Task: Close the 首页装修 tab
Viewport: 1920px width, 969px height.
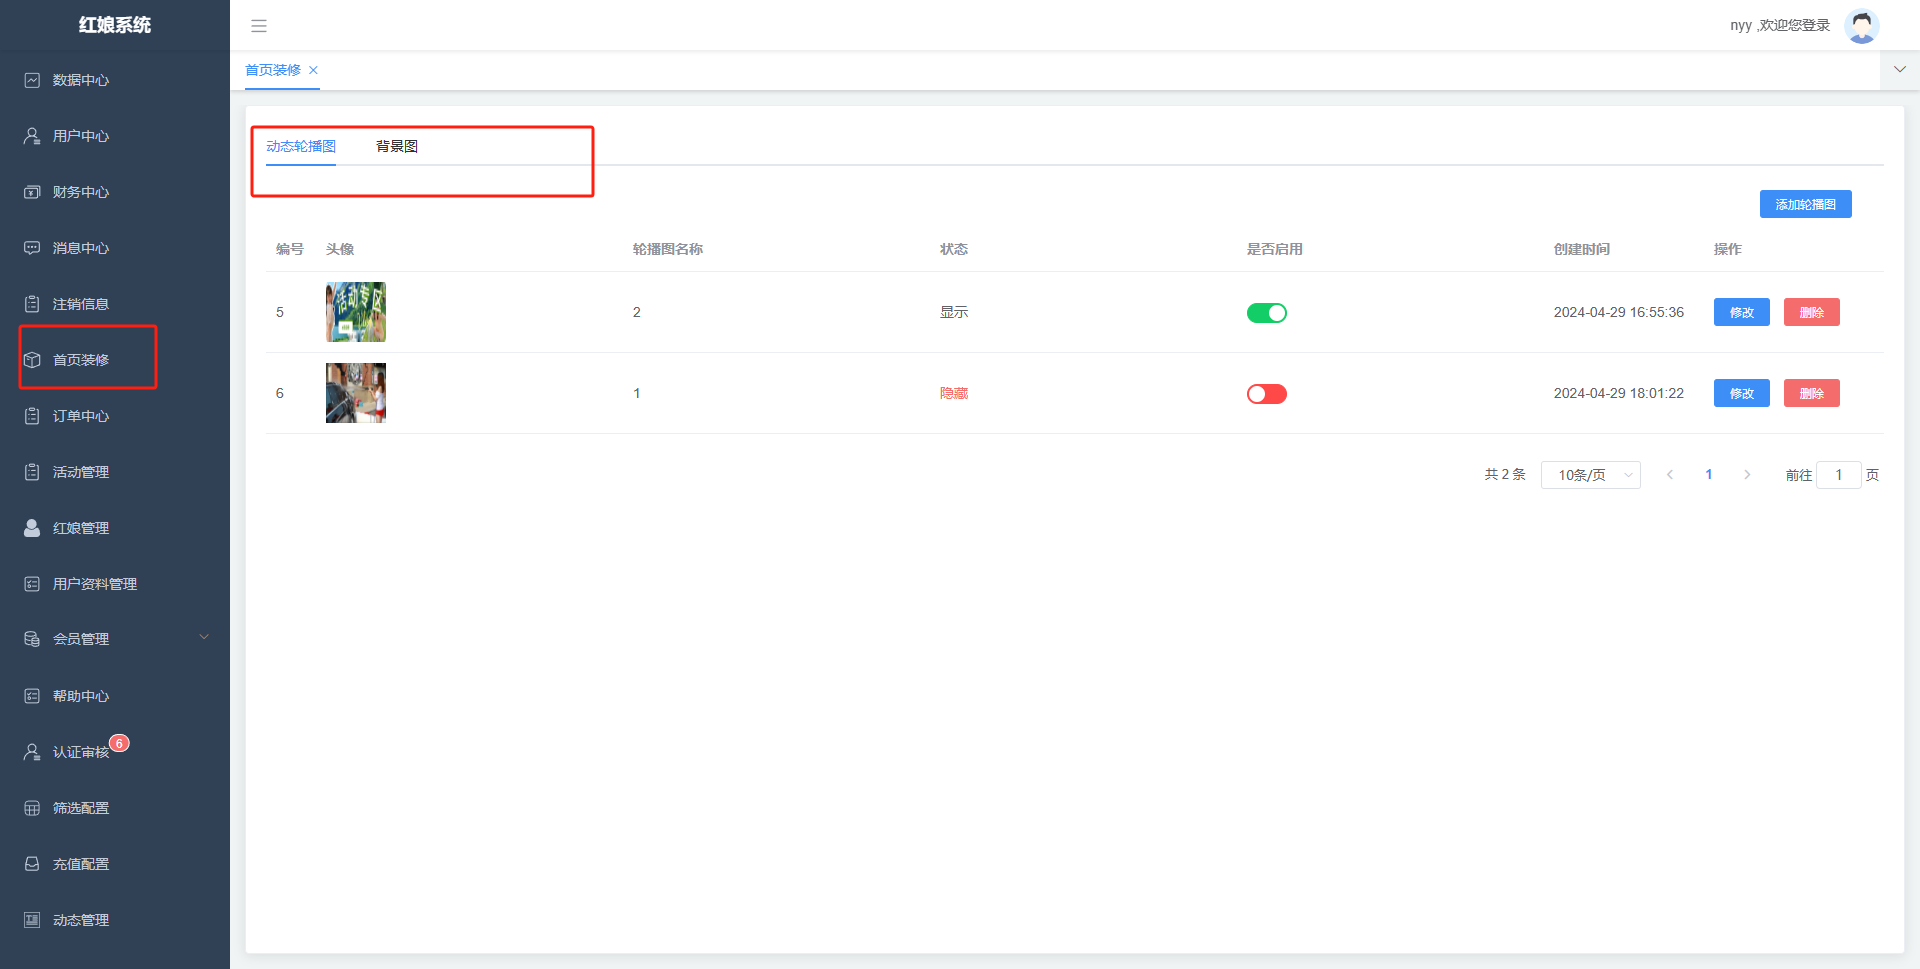Action: (x=313, y=70)
